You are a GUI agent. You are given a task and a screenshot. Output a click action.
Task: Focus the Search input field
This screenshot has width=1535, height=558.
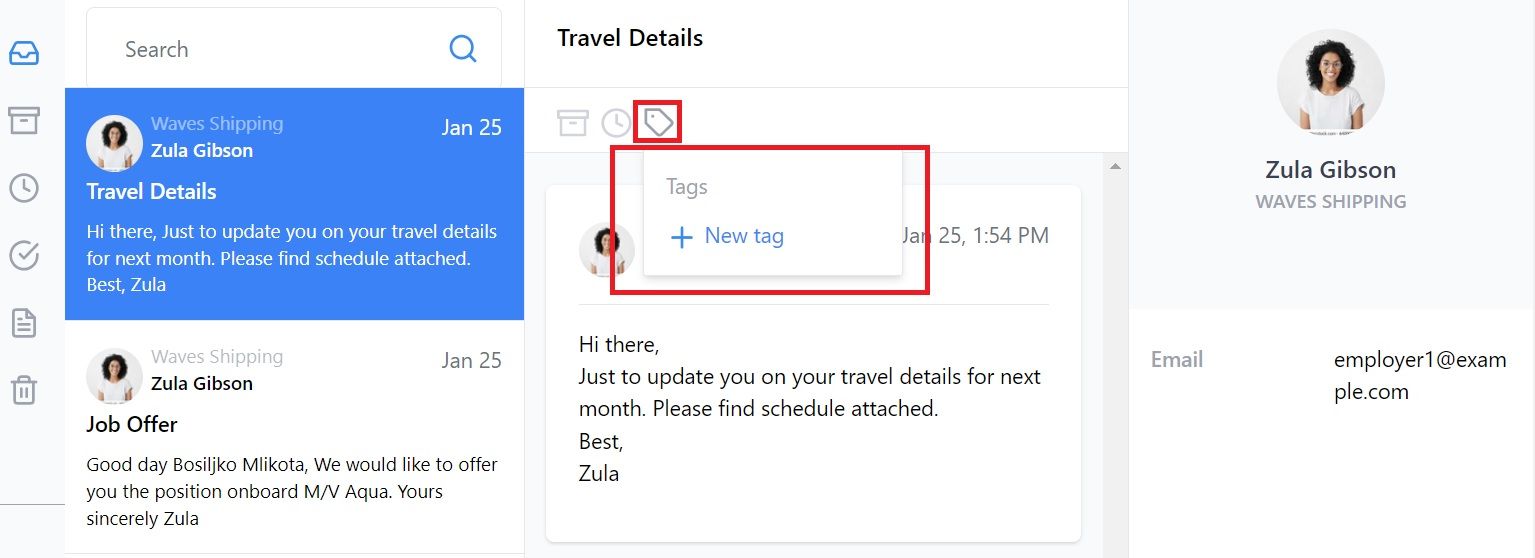point(294,49)
